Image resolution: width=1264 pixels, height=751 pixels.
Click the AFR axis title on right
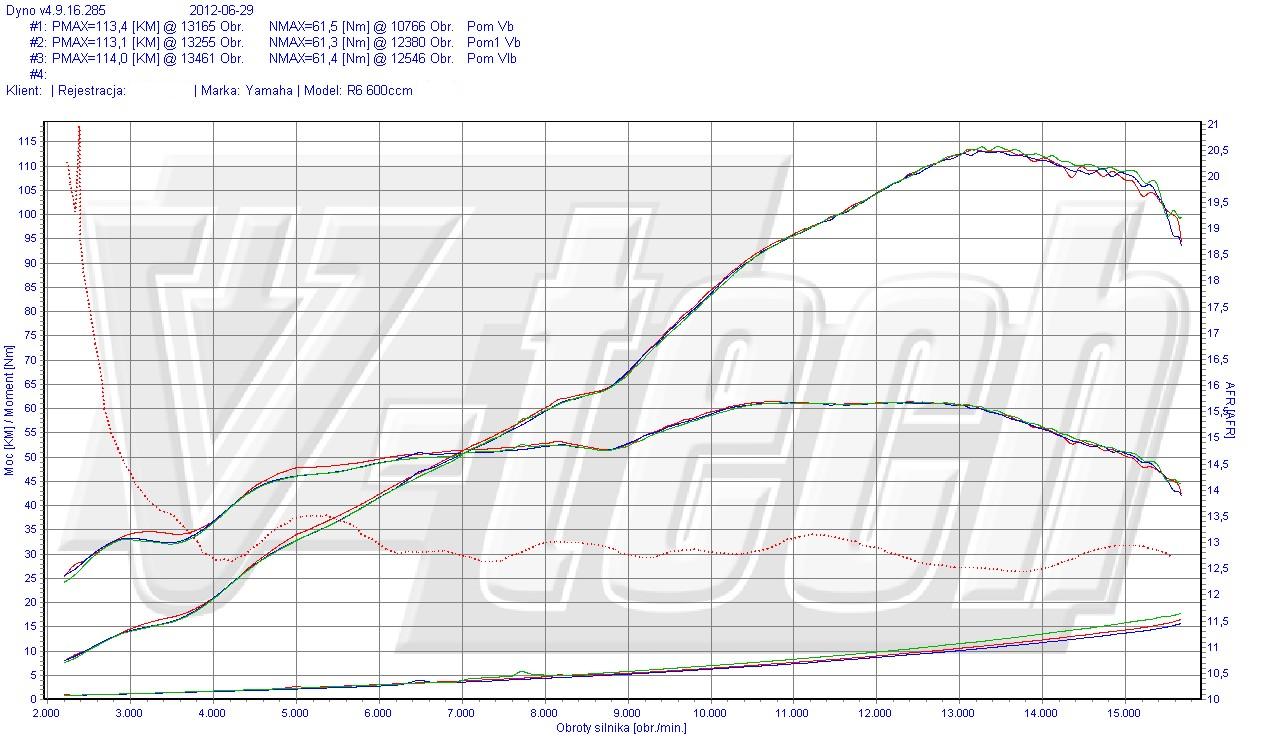pyautogui.click(x=1230, y=411)
